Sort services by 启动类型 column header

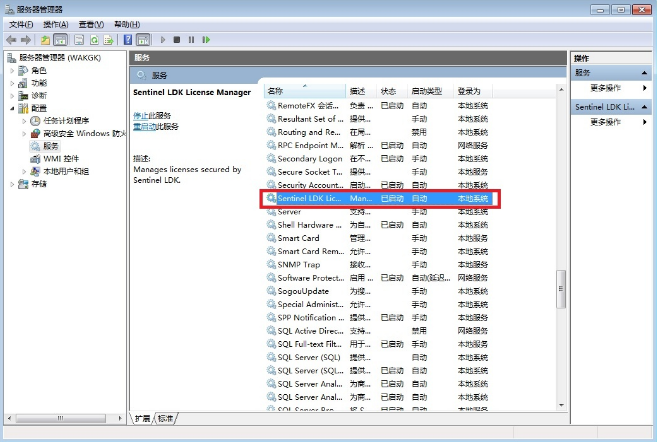pyautogui.click(x=430, y=91)
